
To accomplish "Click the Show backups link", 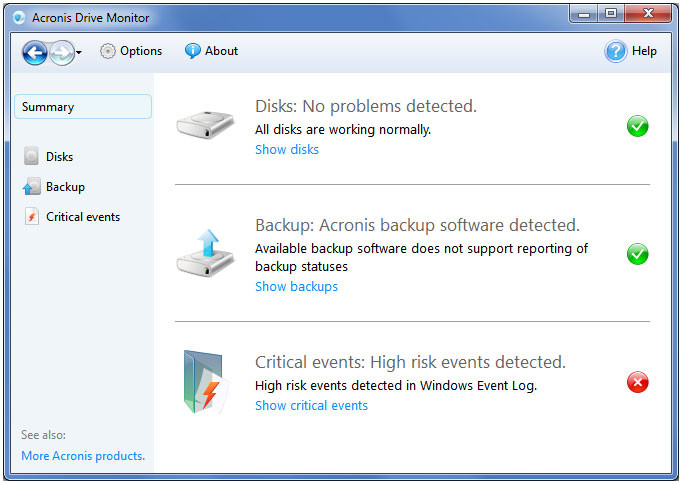I will click(x=296, y=287).
